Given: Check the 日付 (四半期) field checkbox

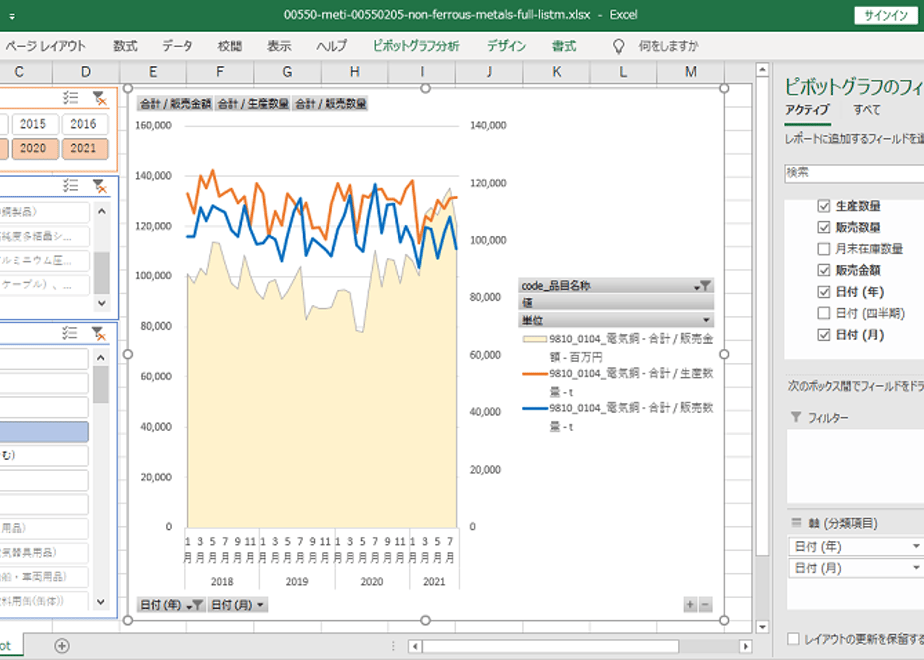Looking at the screenshot, I should (x=824, y=313).
